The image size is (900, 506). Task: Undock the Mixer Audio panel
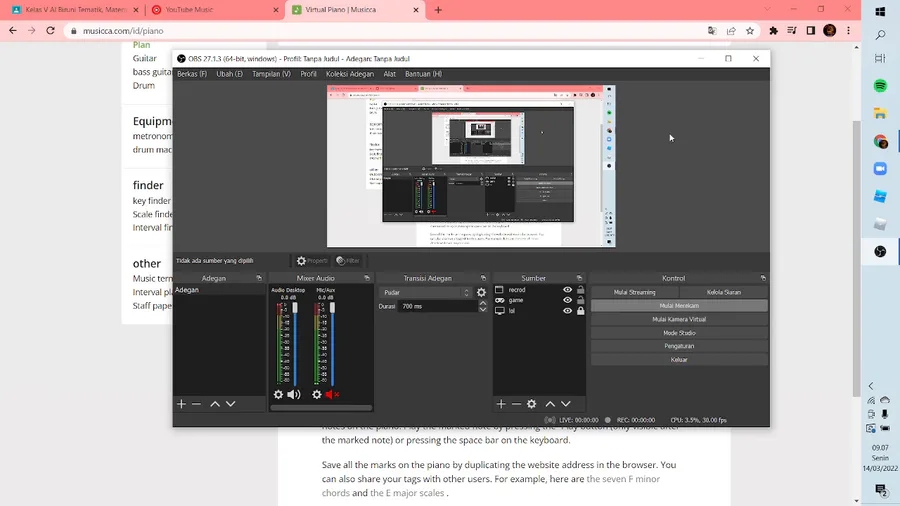pyautogui.click(x=367, y=278)
